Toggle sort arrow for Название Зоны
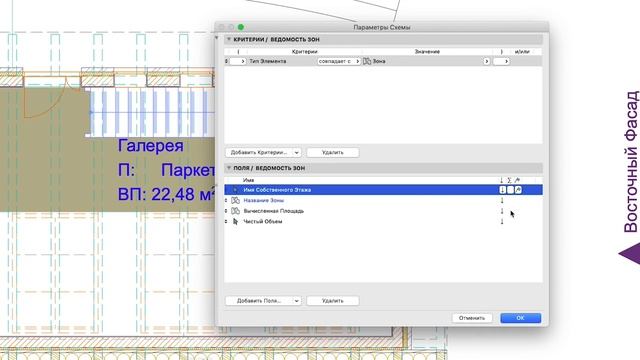The image size is (640, 360). [502, 200]
